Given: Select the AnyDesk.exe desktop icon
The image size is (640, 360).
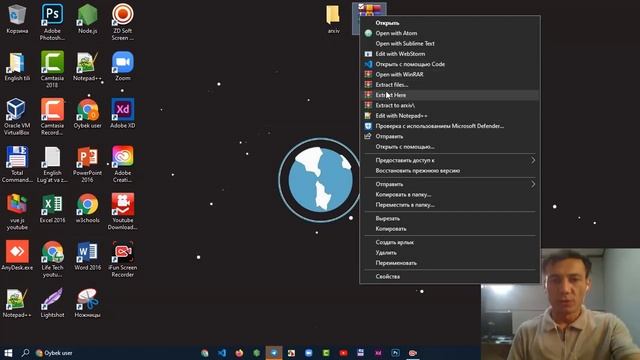Looking at the screenshot, I should pyautogui.click(x=17, y=256).
